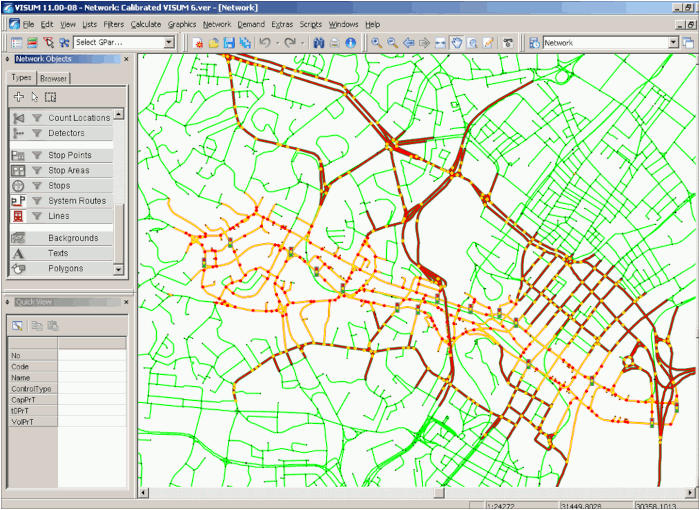
Task: Go to next view with right arrow
Action: pyautogui.click(x=424, y=43)
